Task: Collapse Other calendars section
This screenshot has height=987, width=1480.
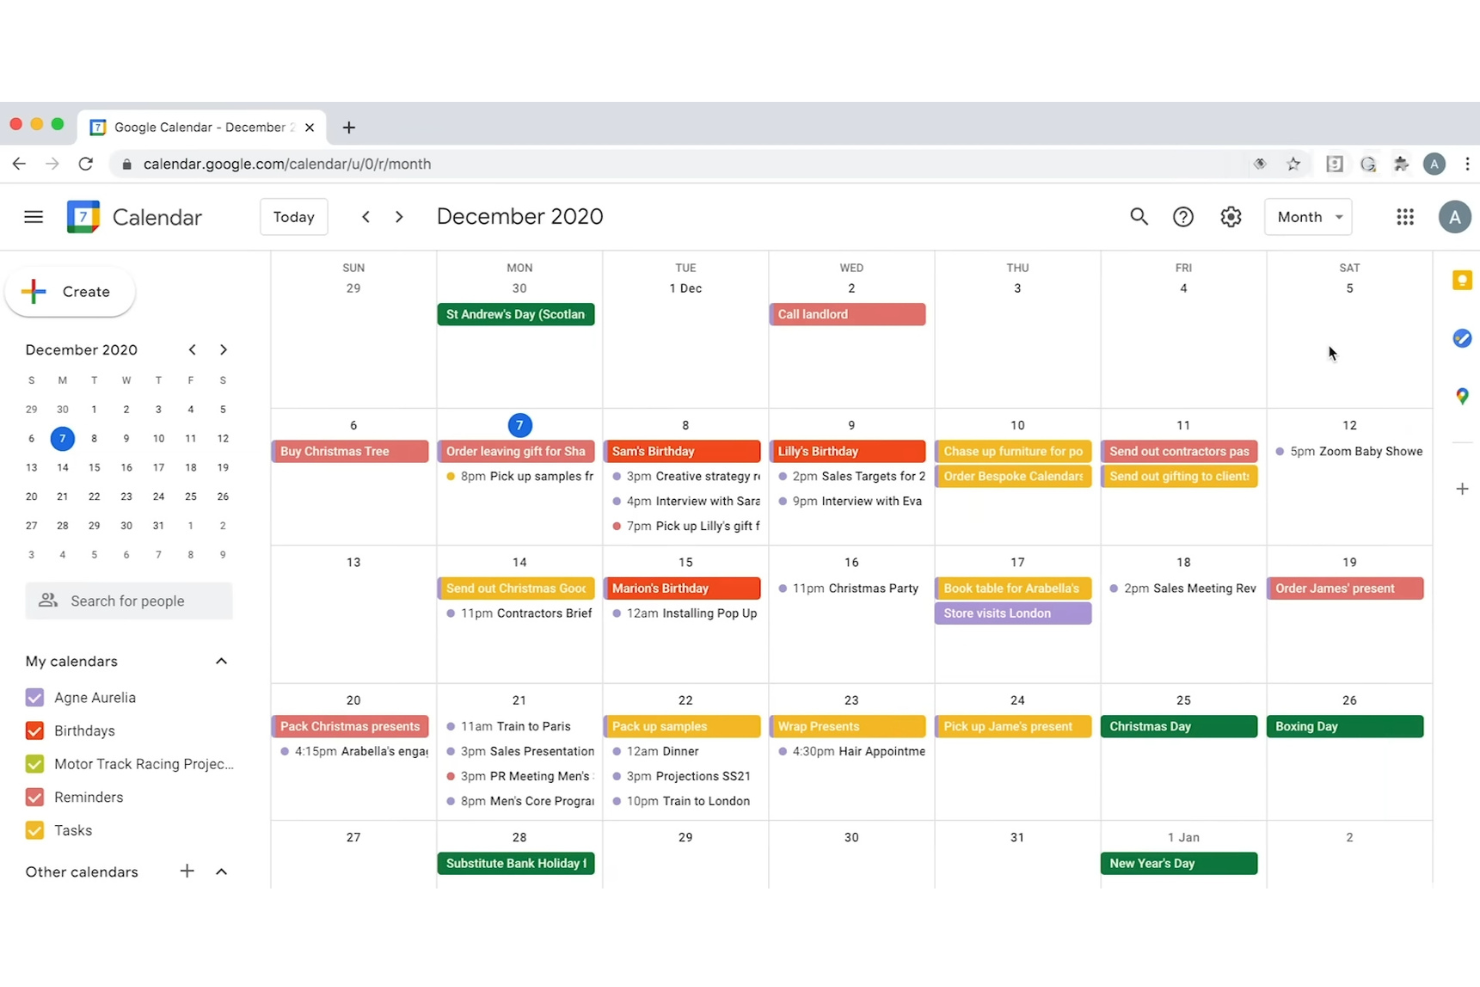Action: tap(221, 871)
